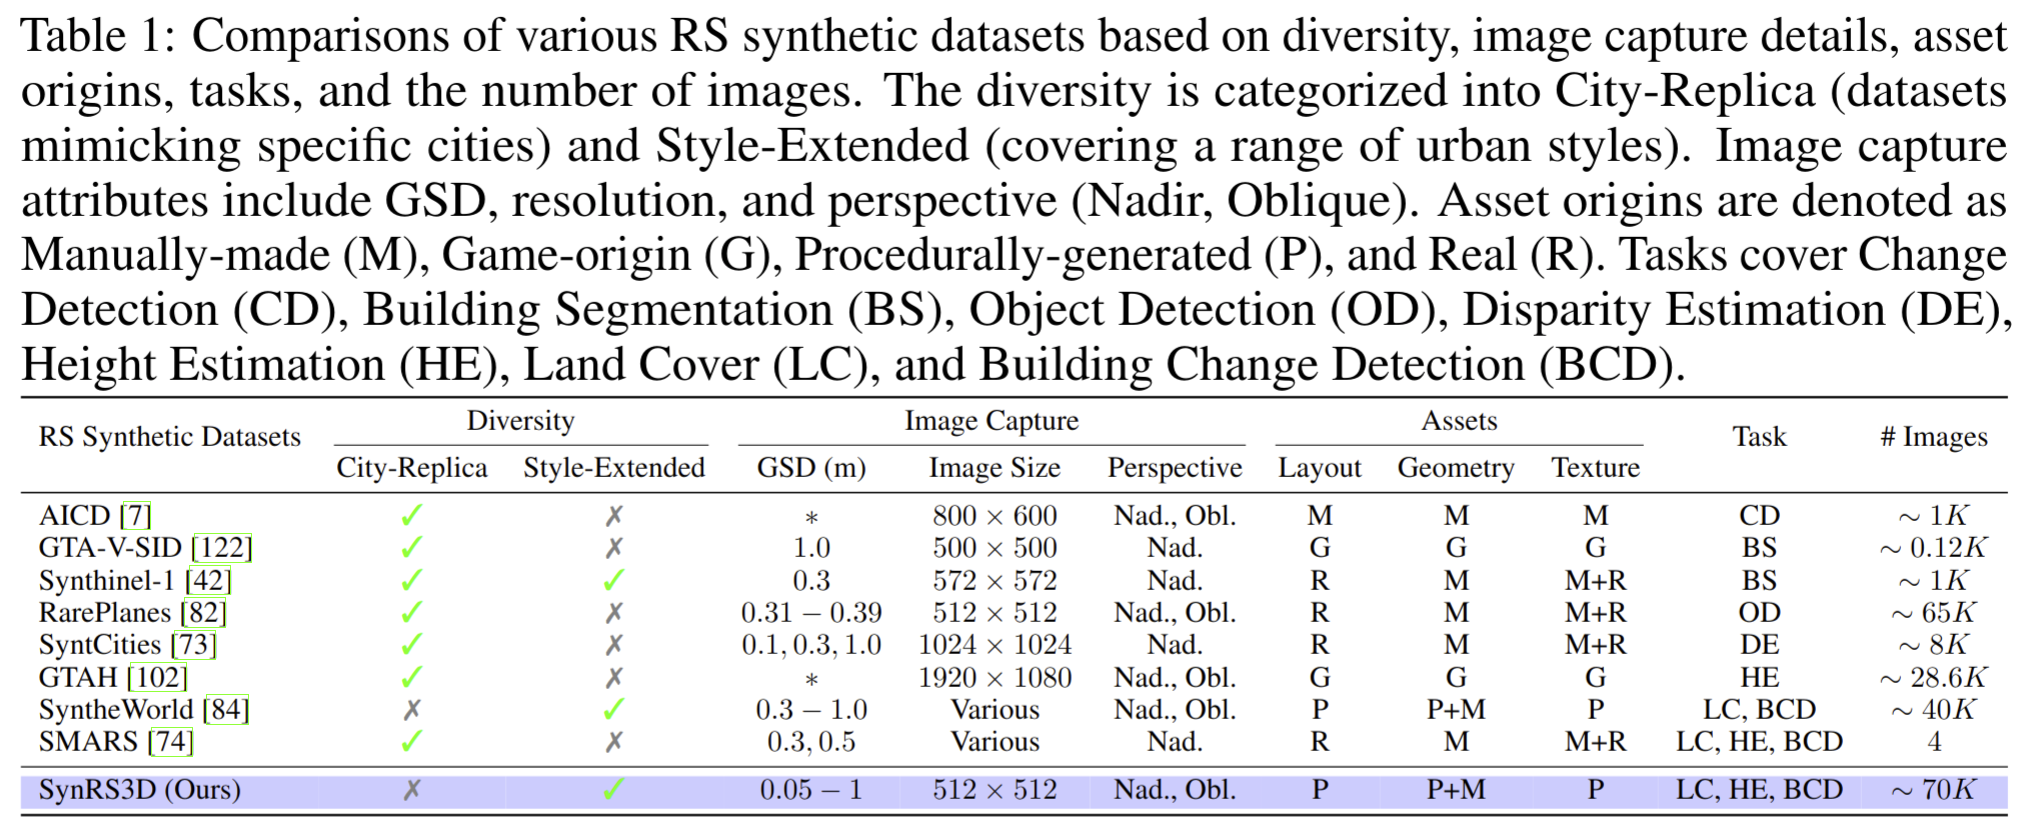This screenshot has width=2020, height=826.
Task: Click the Style-Extended cross in AICD row
Action: (x=614, y=516)
